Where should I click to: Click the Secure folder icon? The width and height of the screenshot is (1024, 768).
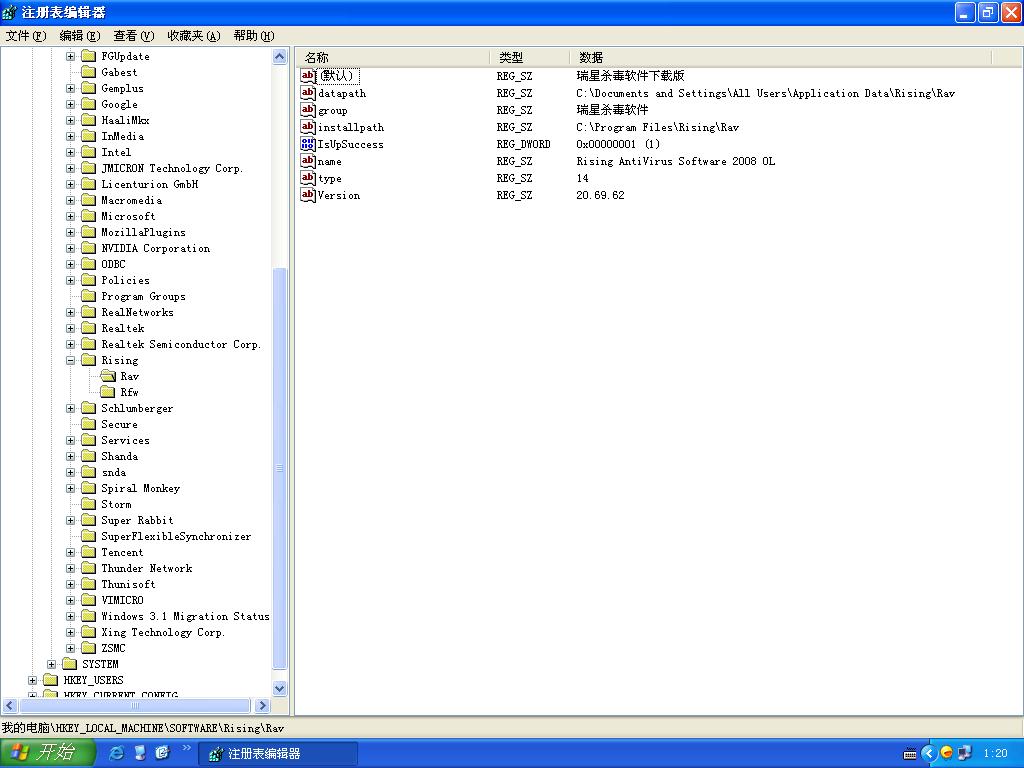(x=89, y=424)
